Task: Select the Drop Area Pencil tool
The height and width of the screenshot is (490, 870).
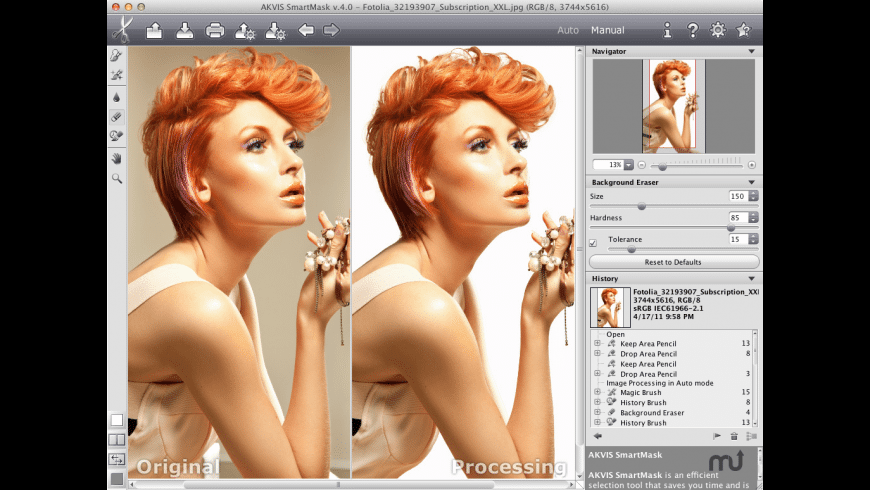Action: coord(117,75)
